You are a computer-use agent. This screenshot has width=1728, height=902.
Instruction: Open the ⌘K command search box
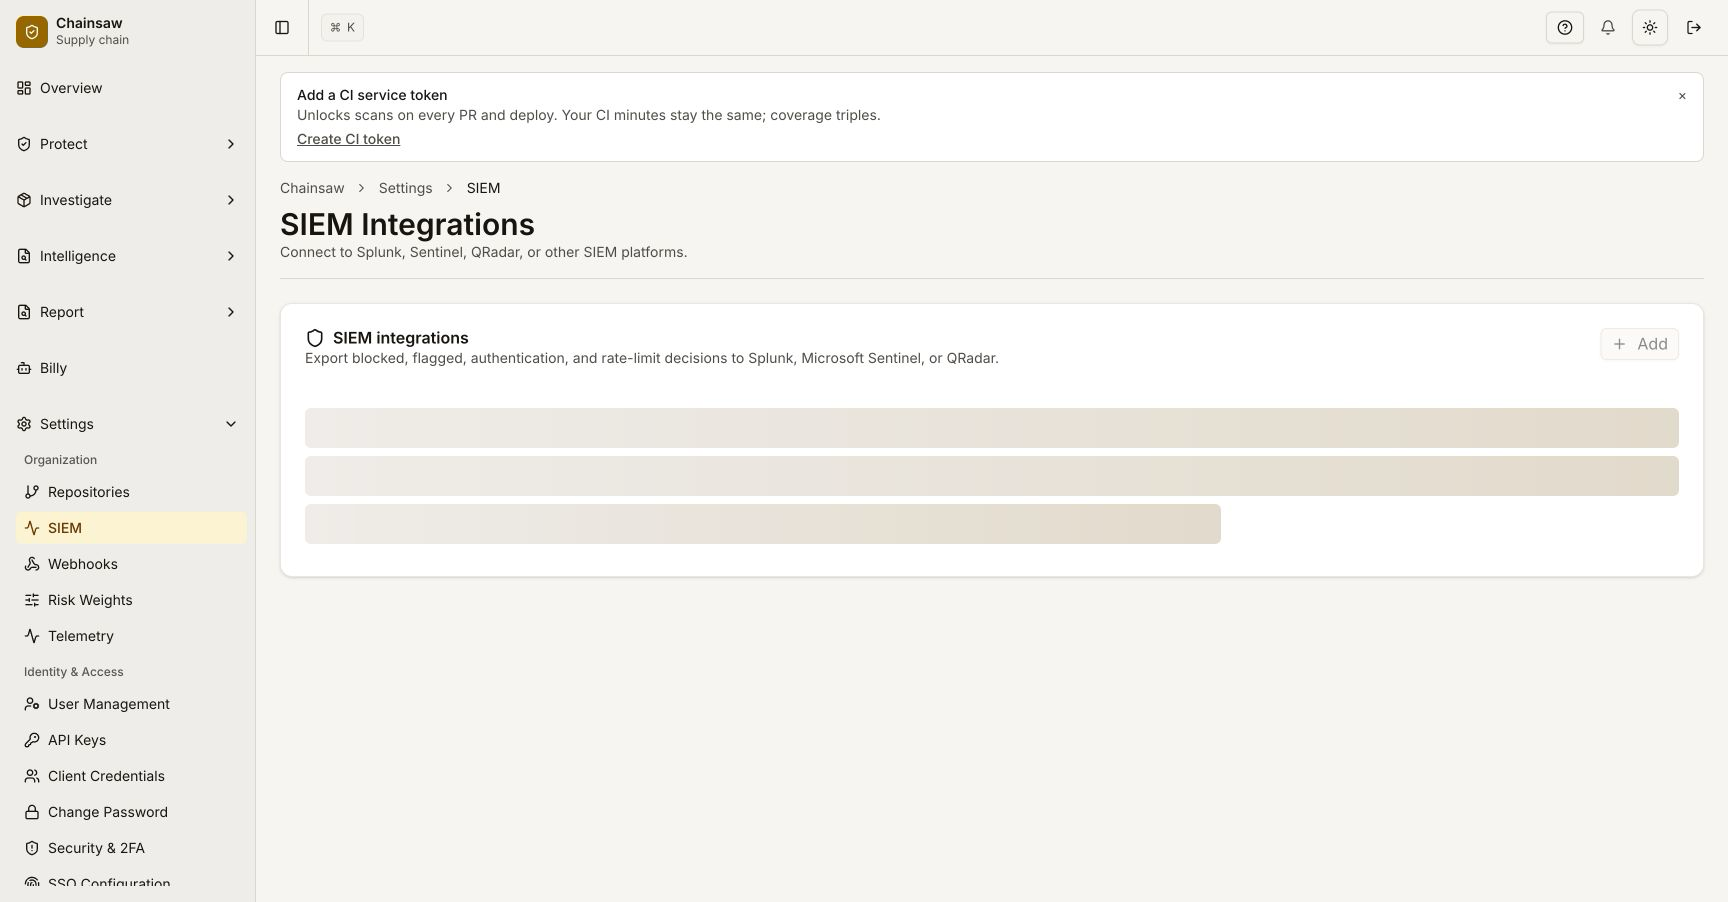pos(342,28)
